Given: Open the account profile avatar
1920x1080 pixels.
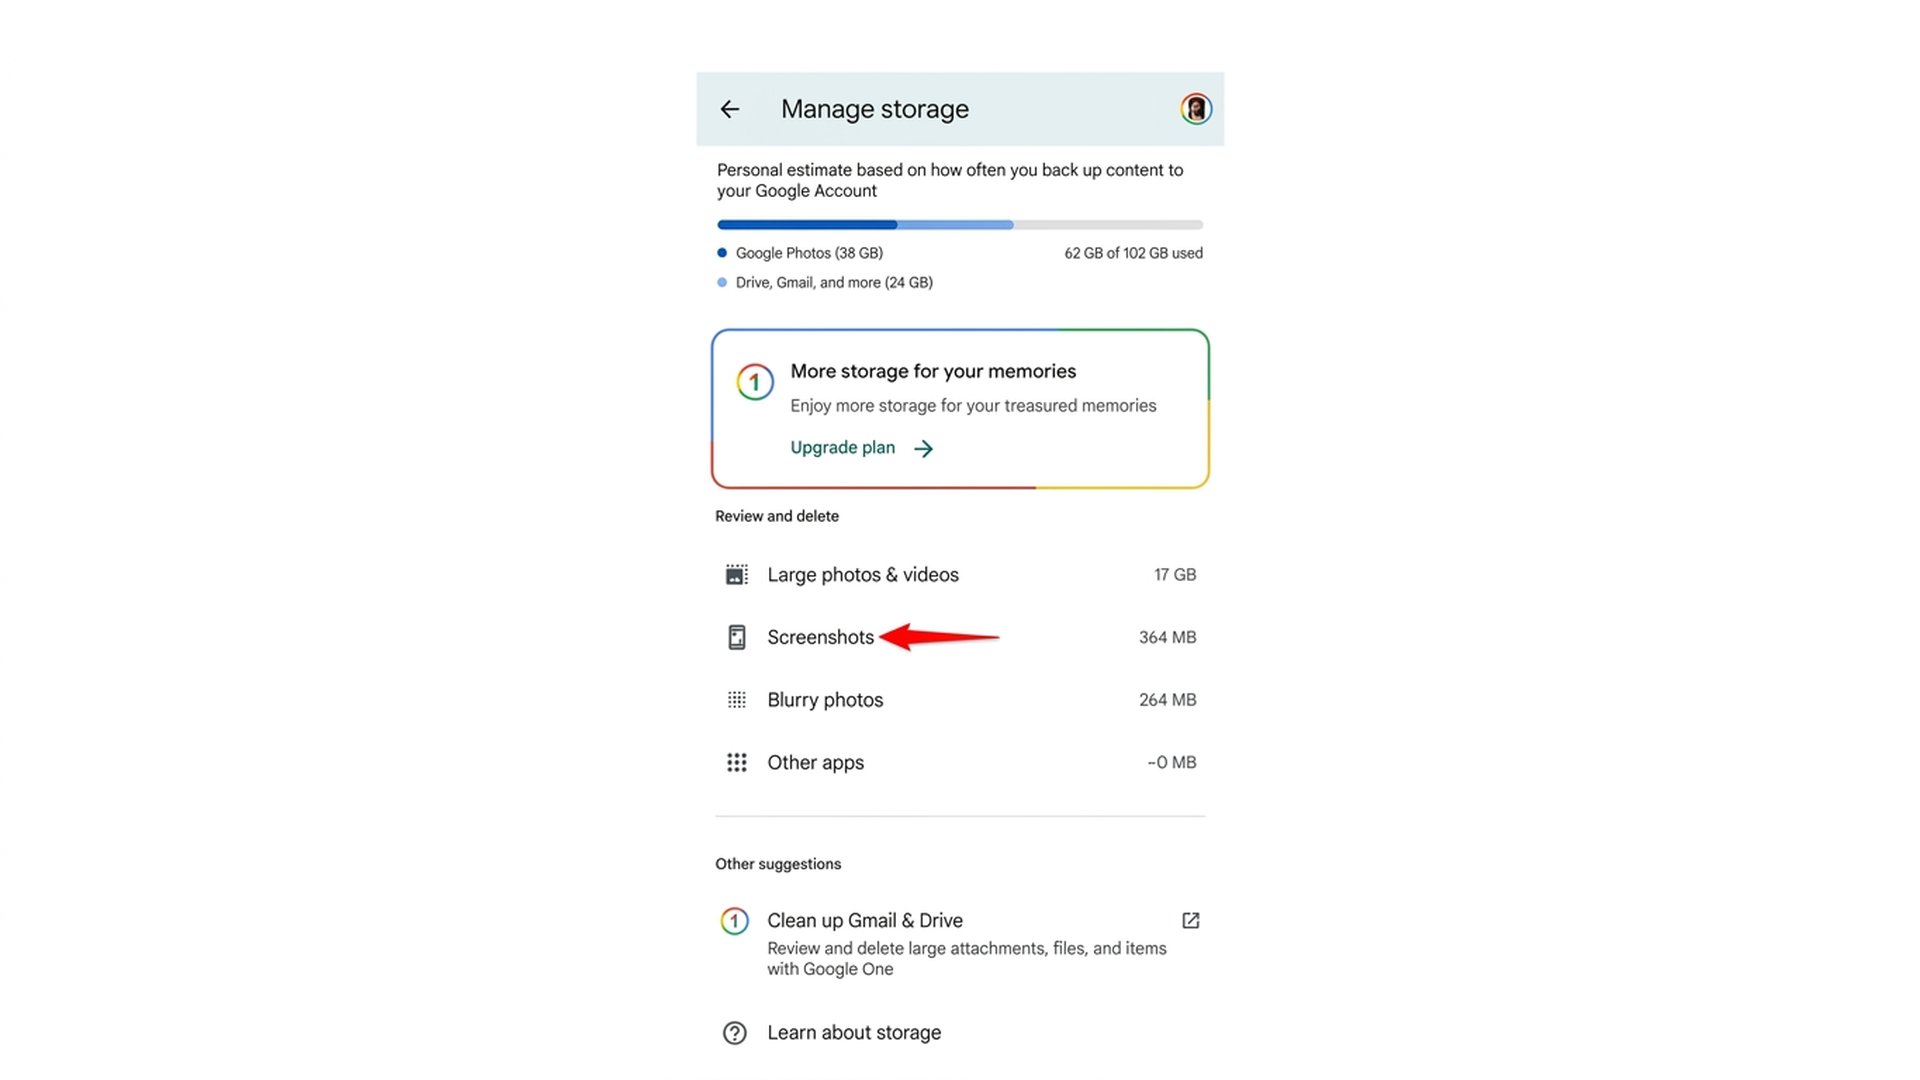Looking at the screenshot, I should 1196,109.
